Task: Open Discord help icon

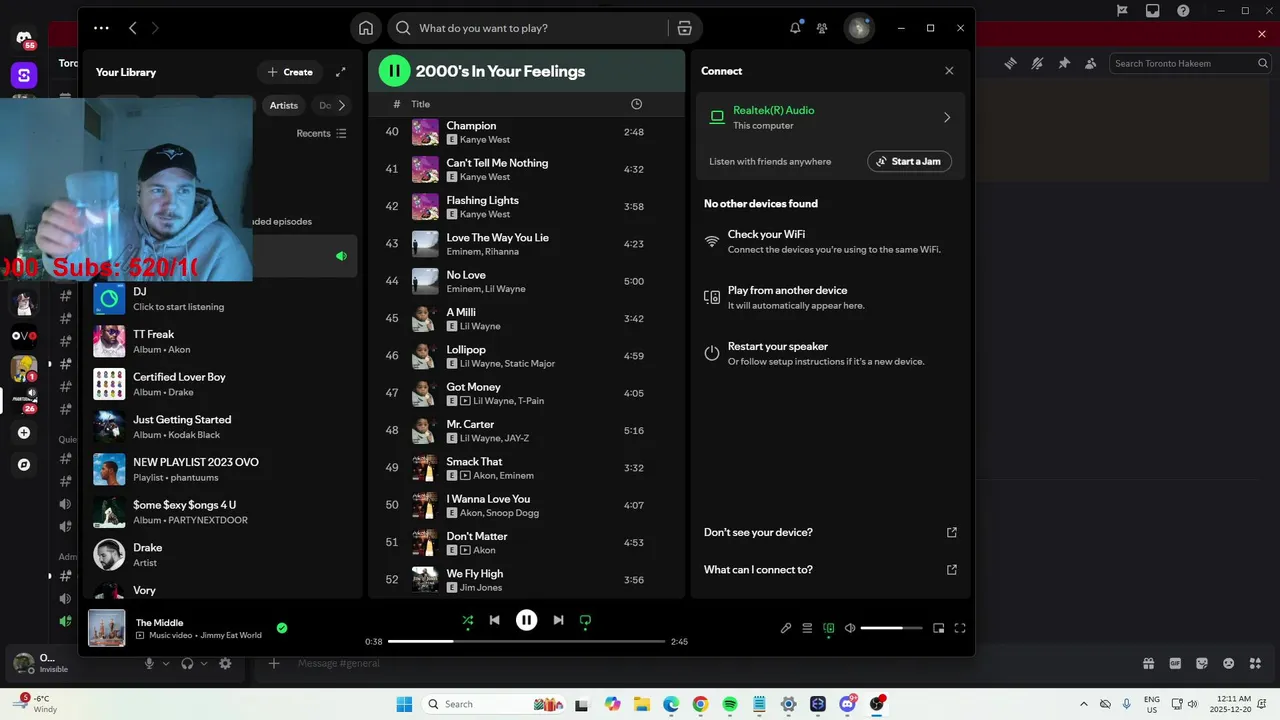Action: click(x=1183, y=10)
